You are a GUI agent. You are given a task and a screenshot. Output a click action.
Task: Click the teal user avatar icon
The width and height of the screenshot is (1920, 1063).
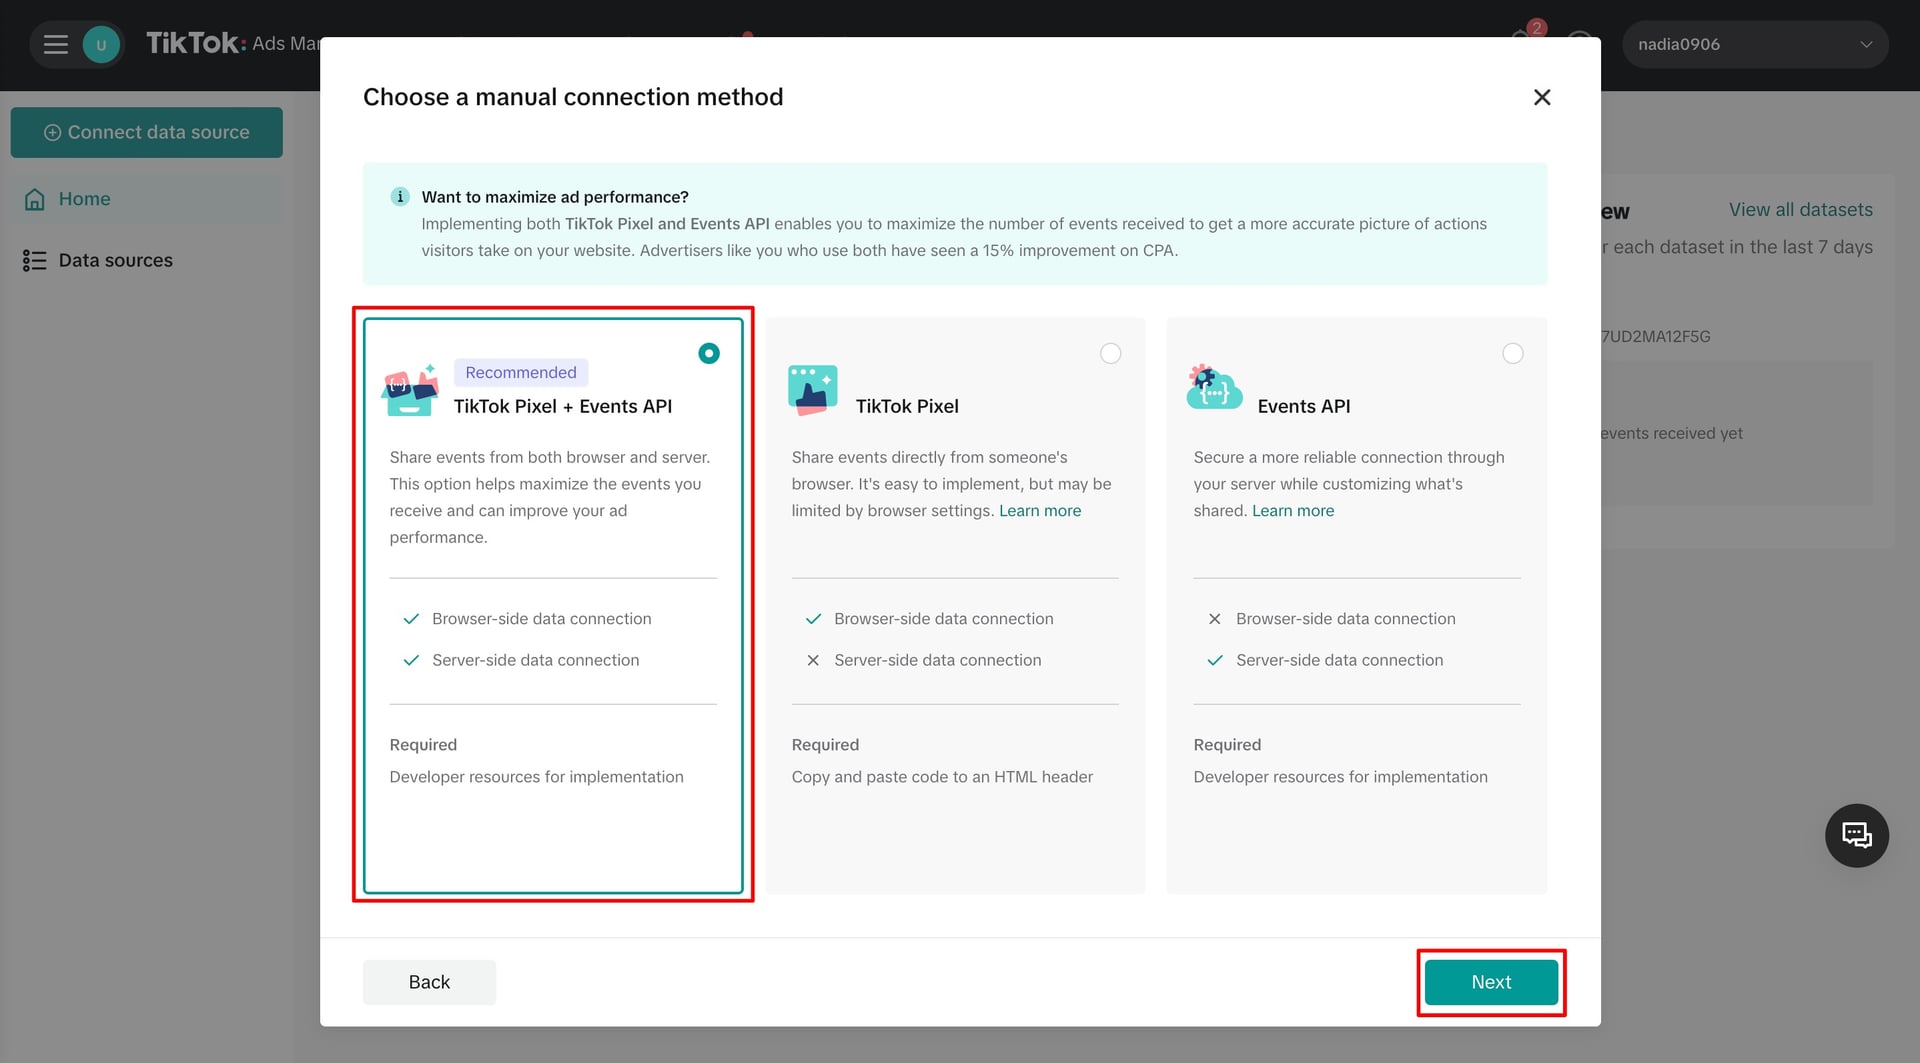coord(101,44)
